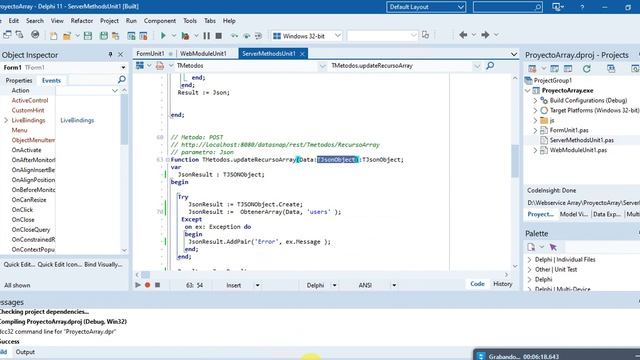Click the Save All toolbar icon
The width and height of the screenshot is (640, 360).
pos(104,36)
